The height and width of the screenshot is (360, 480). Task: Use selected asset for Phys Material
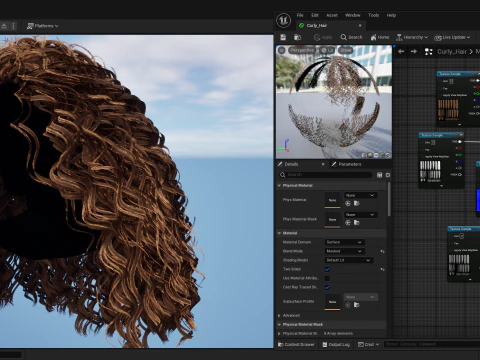tap(348, 203)
